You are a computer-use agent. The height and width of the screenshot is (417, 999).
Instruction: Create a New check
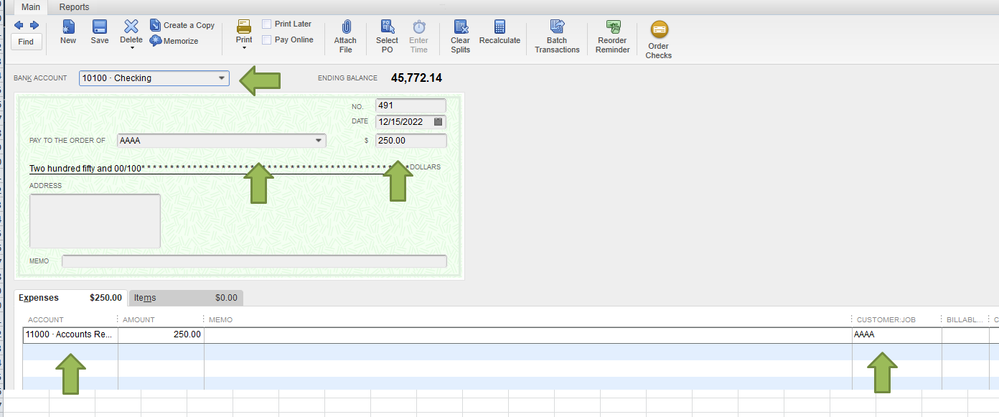(x=68, y=32)
